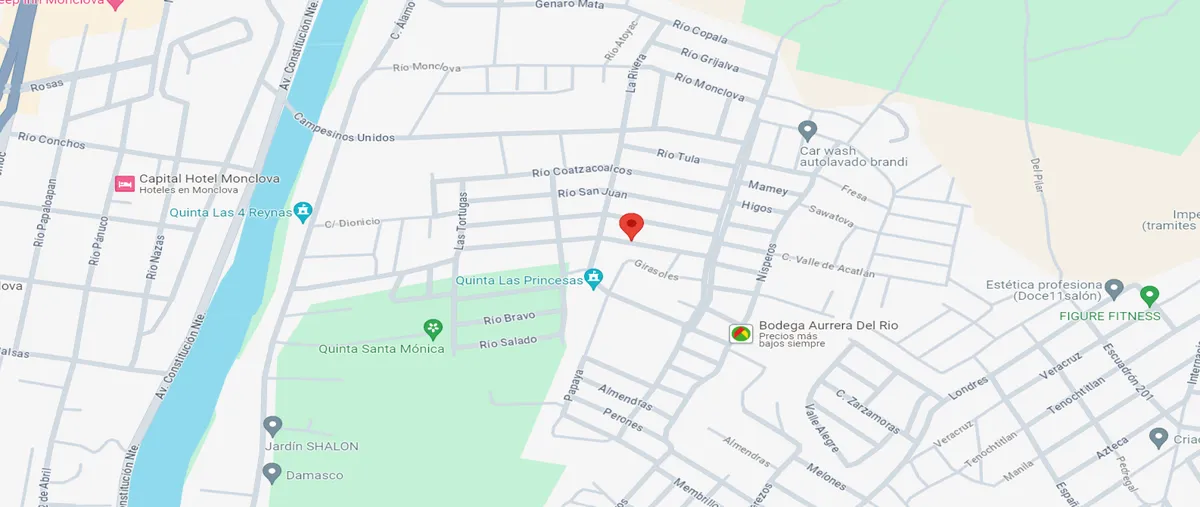Open the Damasco location pin
This screenshot has height=507, width=1200.
(272, 473)
